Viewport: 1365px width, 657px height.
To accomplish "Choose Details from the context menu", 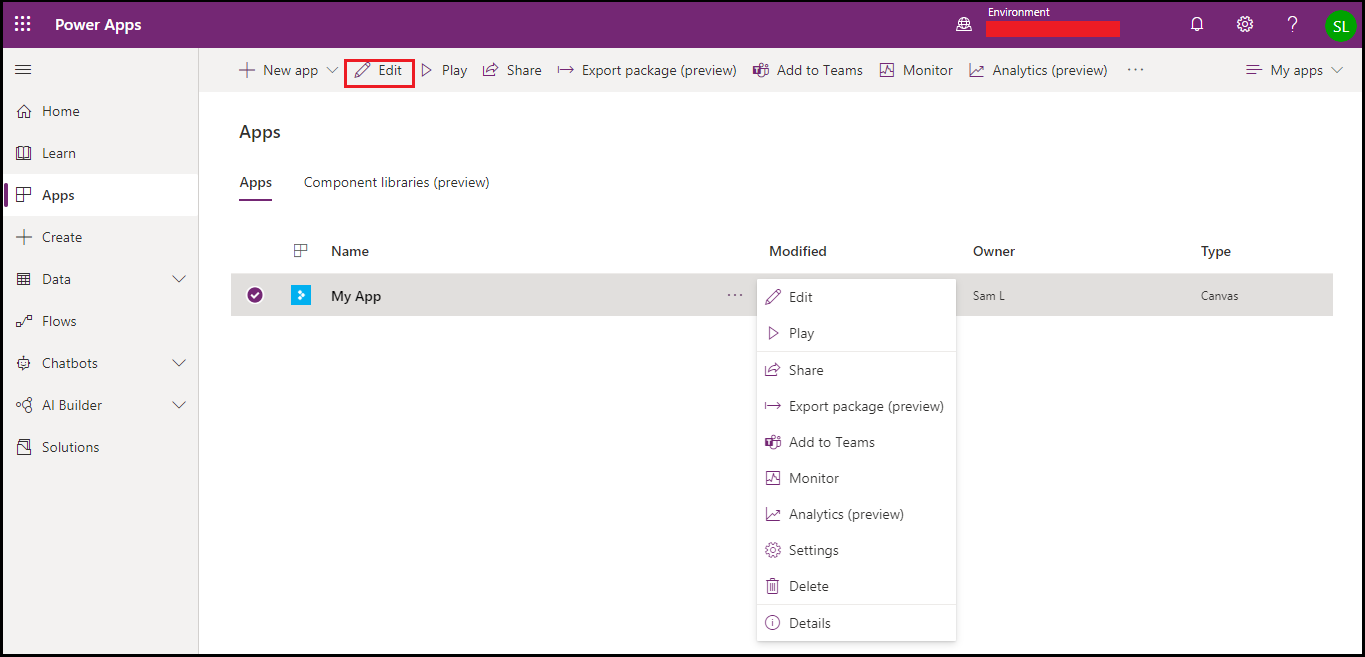I will (856, 623).
